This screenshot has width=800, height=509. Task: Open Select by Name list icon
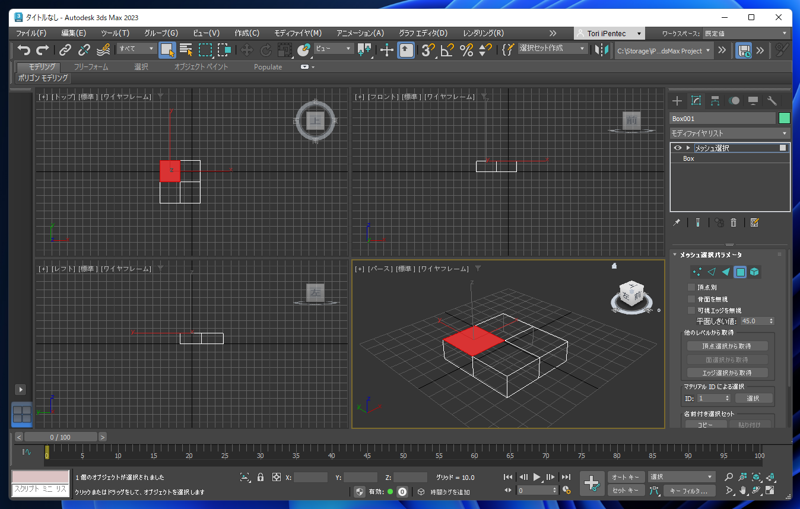(x=186, y=50)
